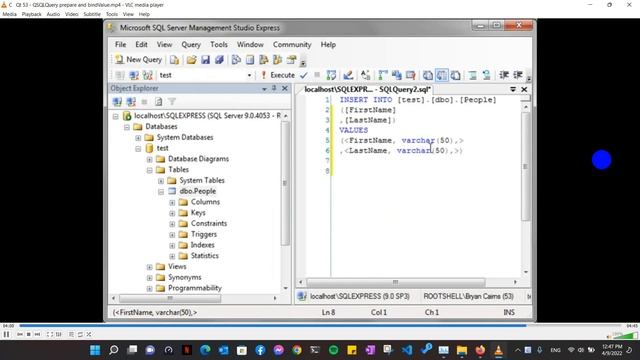640x360 pixels.
Task: Select Results to Text option
Action: coord(427,75)
